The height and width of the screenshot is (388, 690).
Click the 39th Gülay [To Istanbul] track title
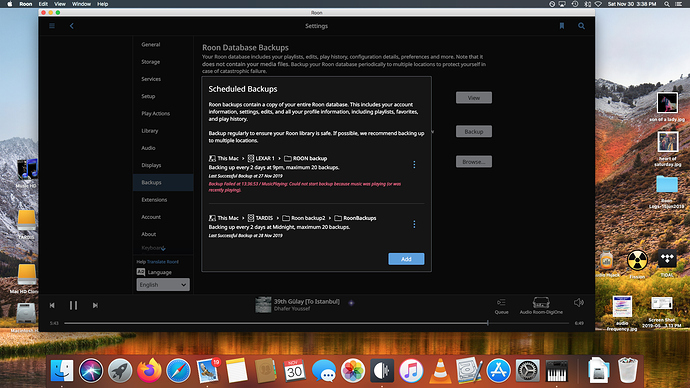[x=307, y=301]
